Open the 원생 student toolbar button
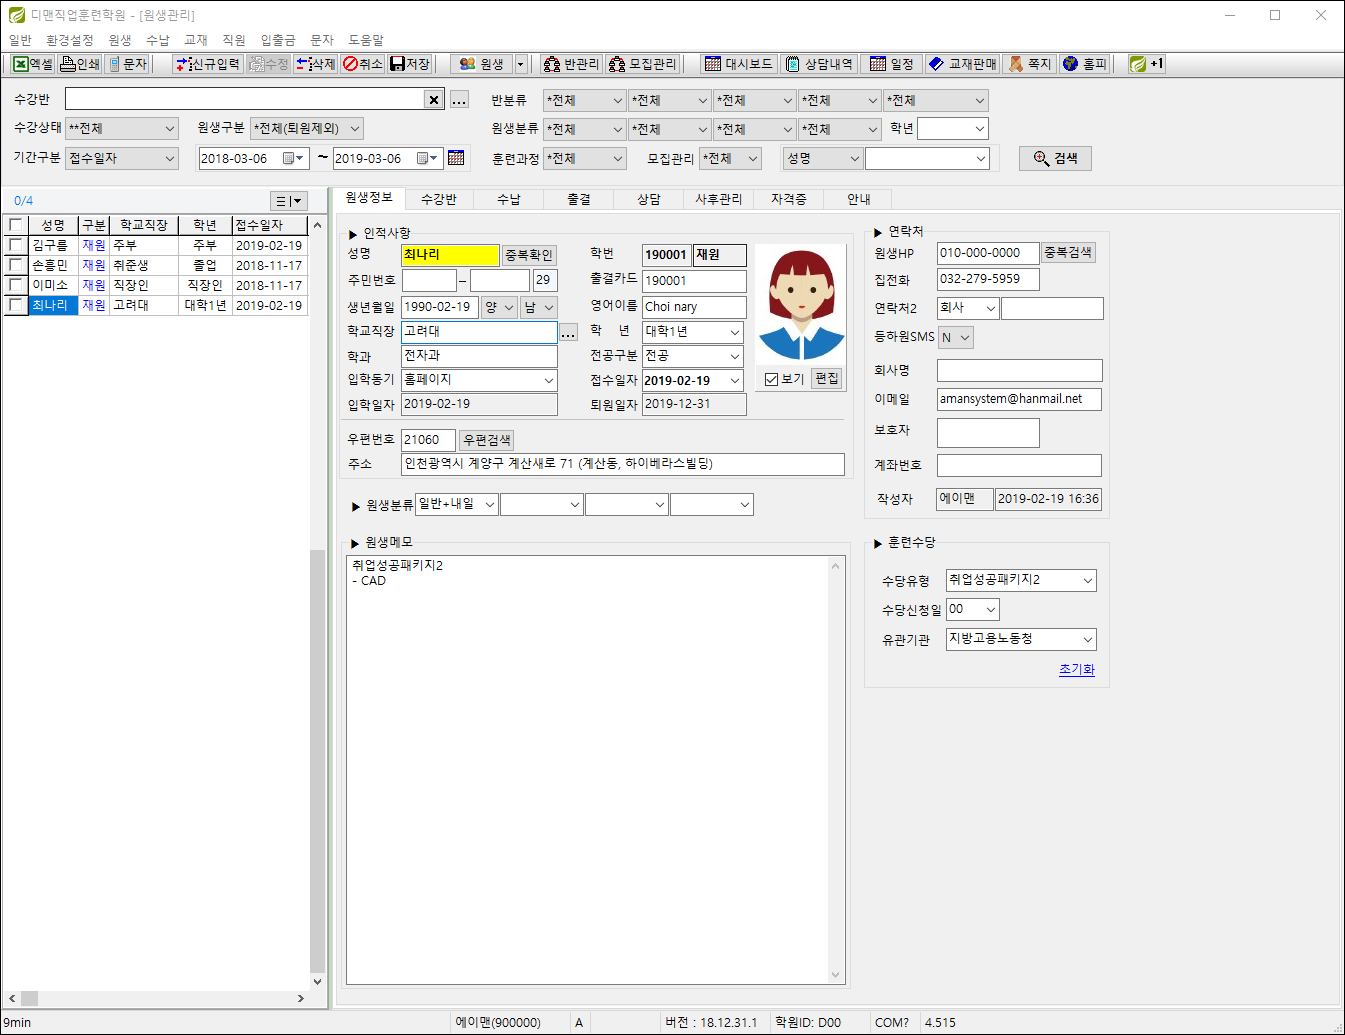Image resolution: width=1345 pixels, height=1035 pixels. pyautogui.click(x=481, y=64)
